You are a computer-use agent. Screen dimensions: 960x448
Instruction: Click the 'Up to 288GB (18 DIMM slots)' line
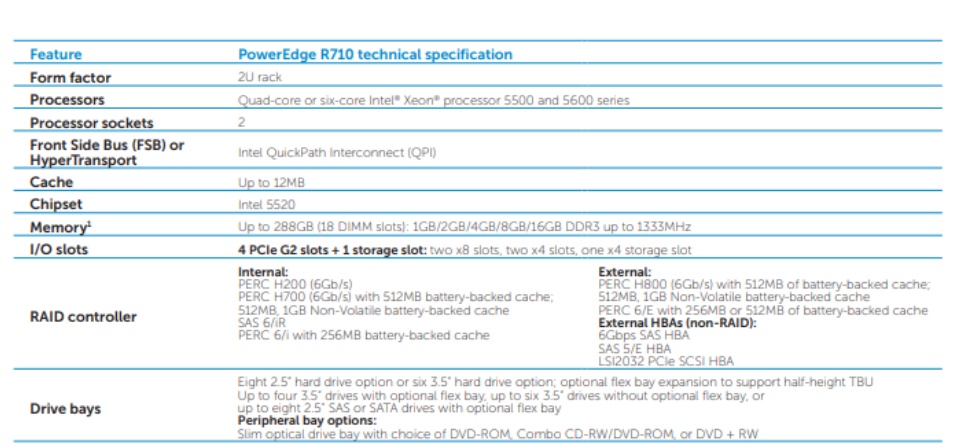[464, 227]
